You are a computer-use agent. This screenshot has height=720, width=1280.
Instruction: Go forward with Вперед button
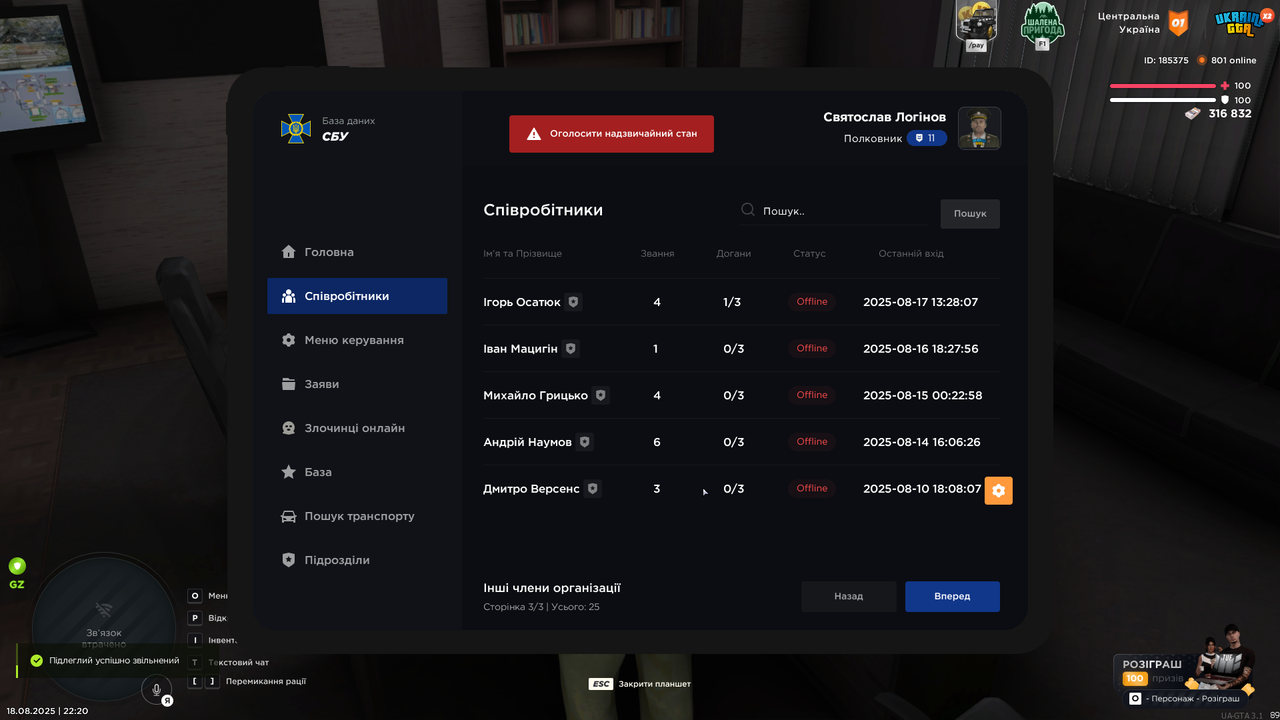click(952, 596)
